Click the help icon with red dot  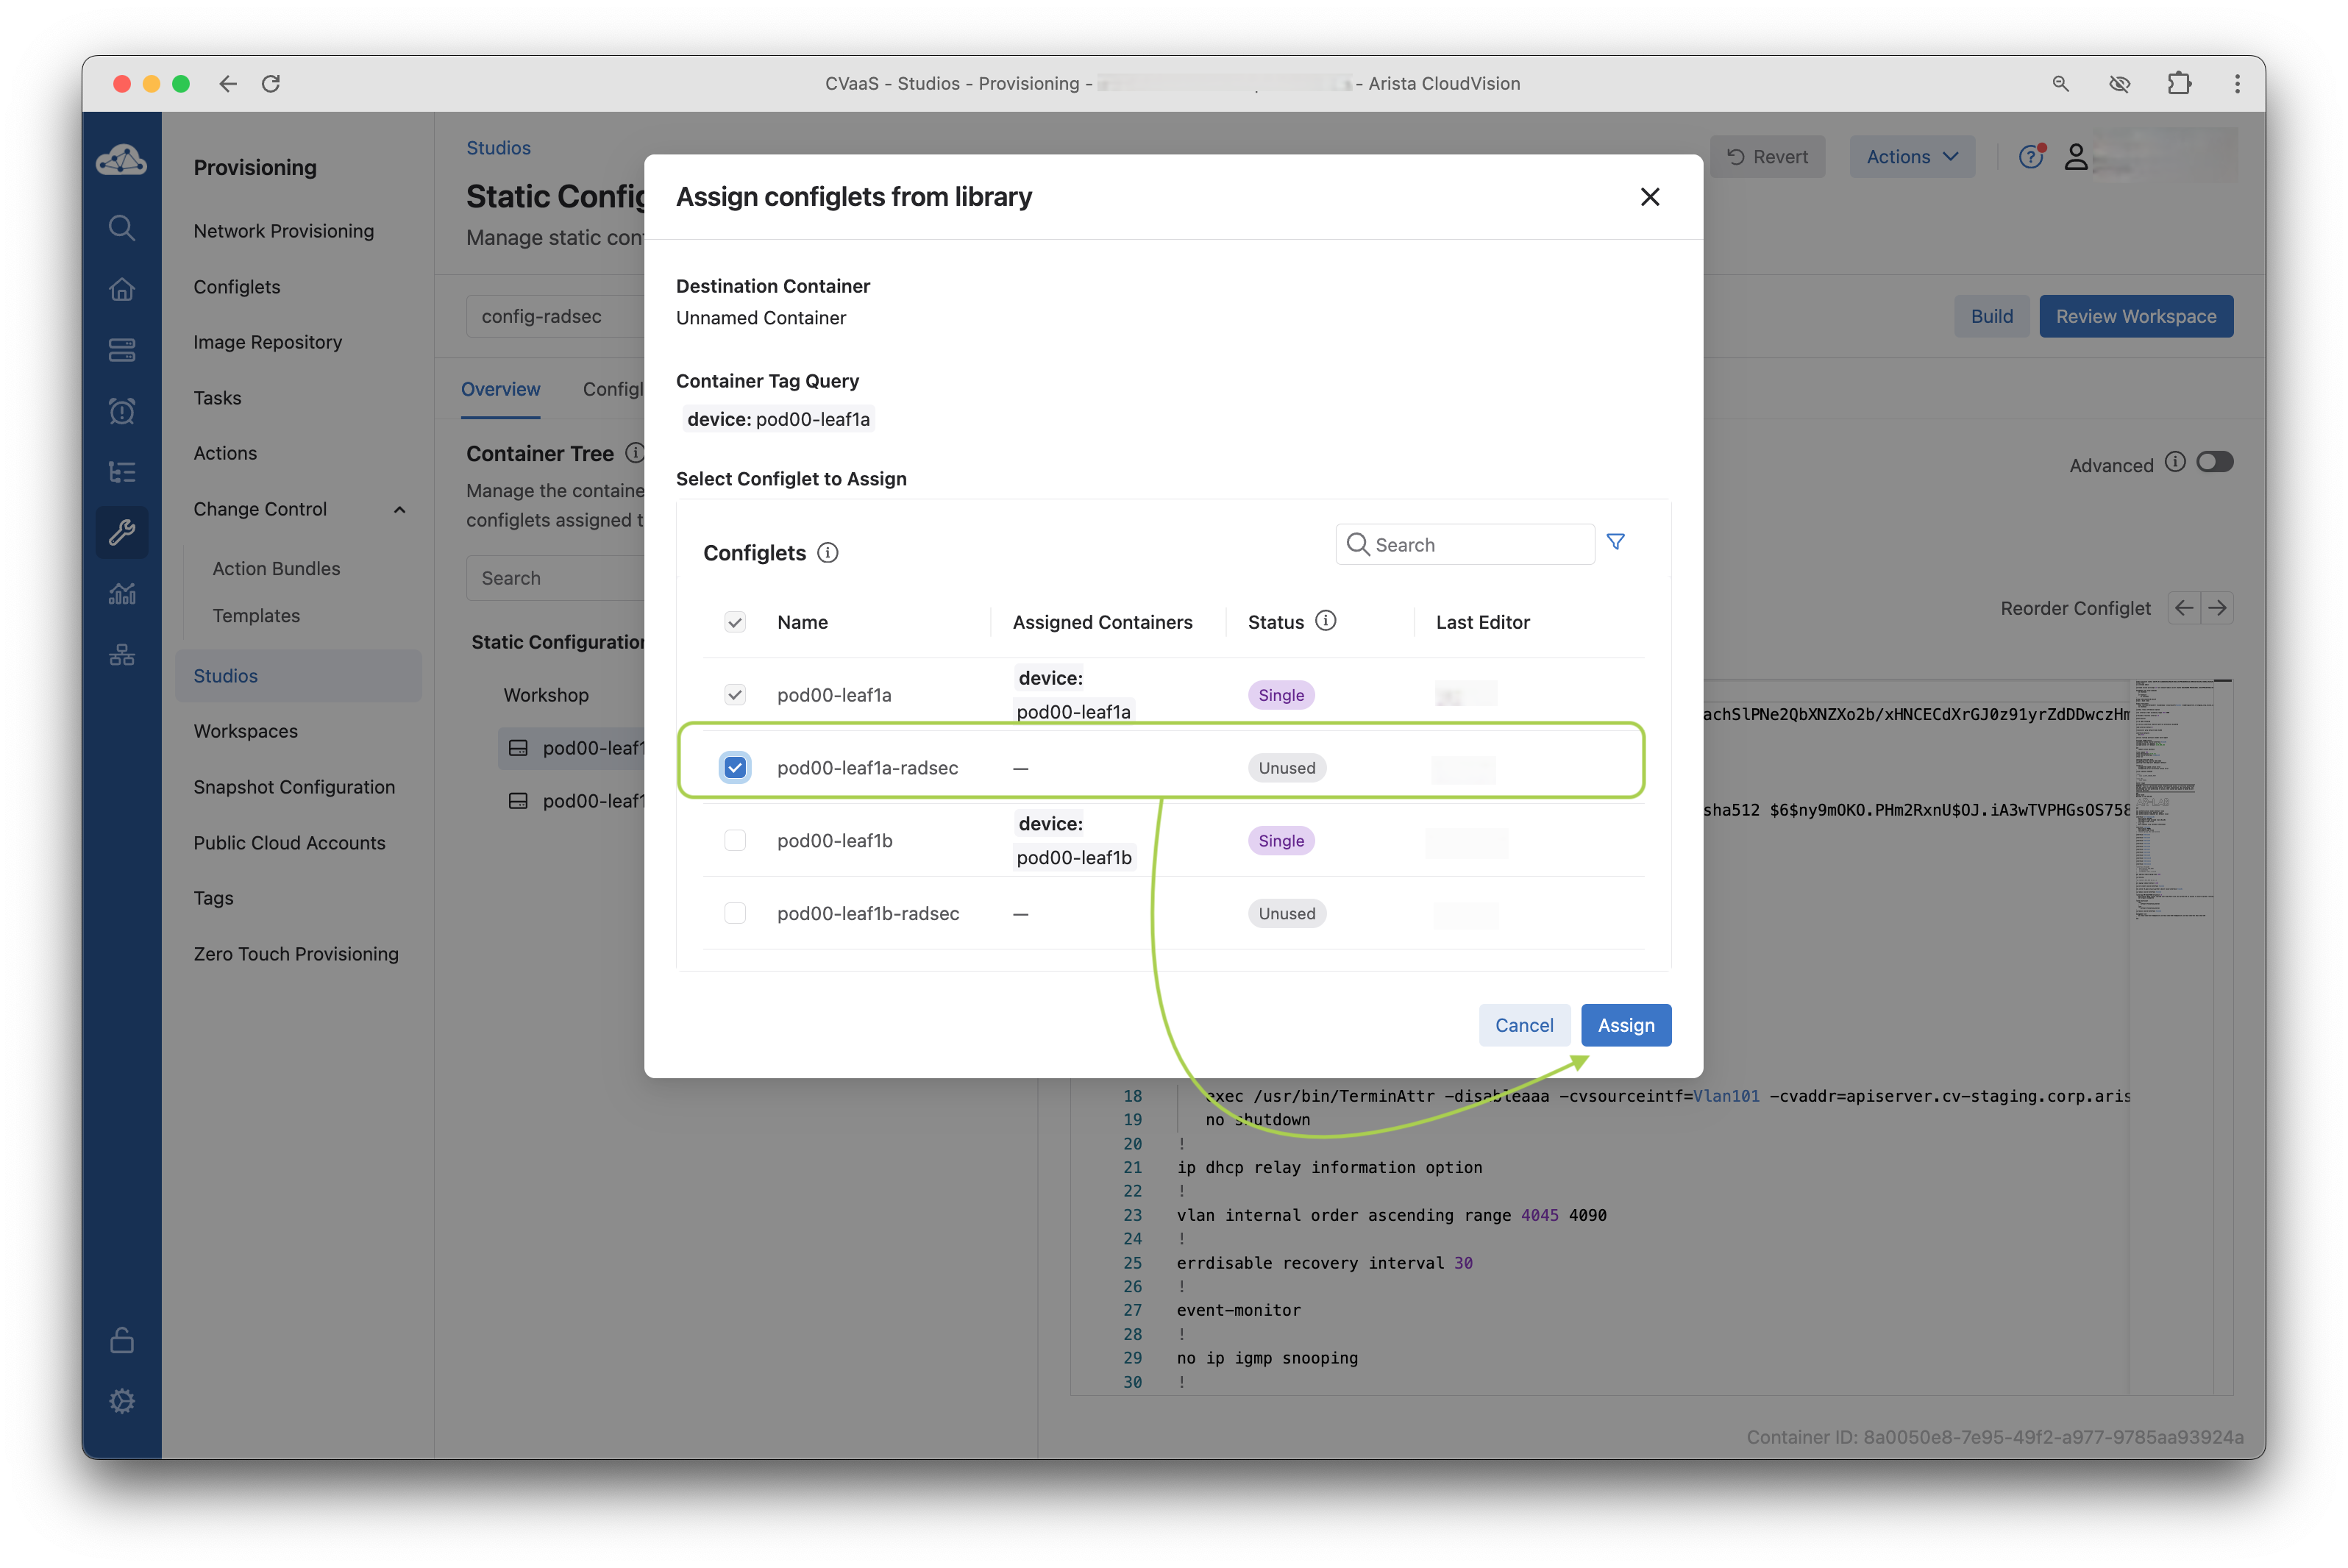(2030, 157)
